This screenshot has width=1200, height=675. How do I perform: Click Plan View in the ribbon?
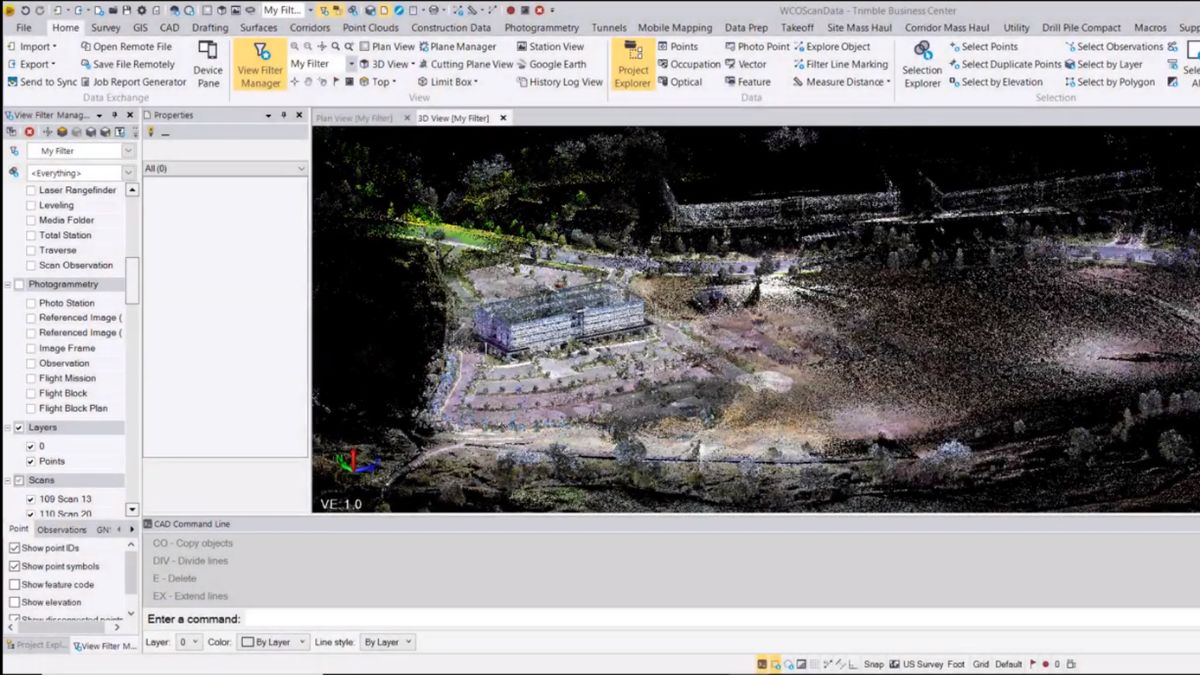click(x=386, y=47)
